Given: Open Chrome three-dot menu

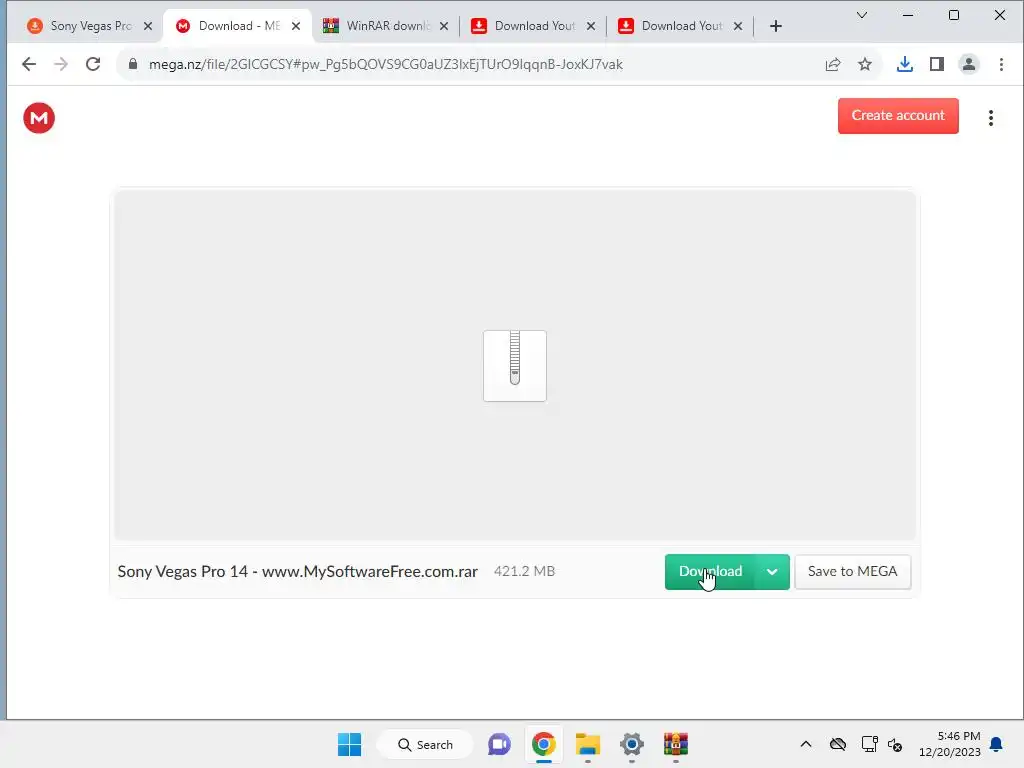Looking at the screenshot, I should pyautogui.click(x=1001, y=64).
